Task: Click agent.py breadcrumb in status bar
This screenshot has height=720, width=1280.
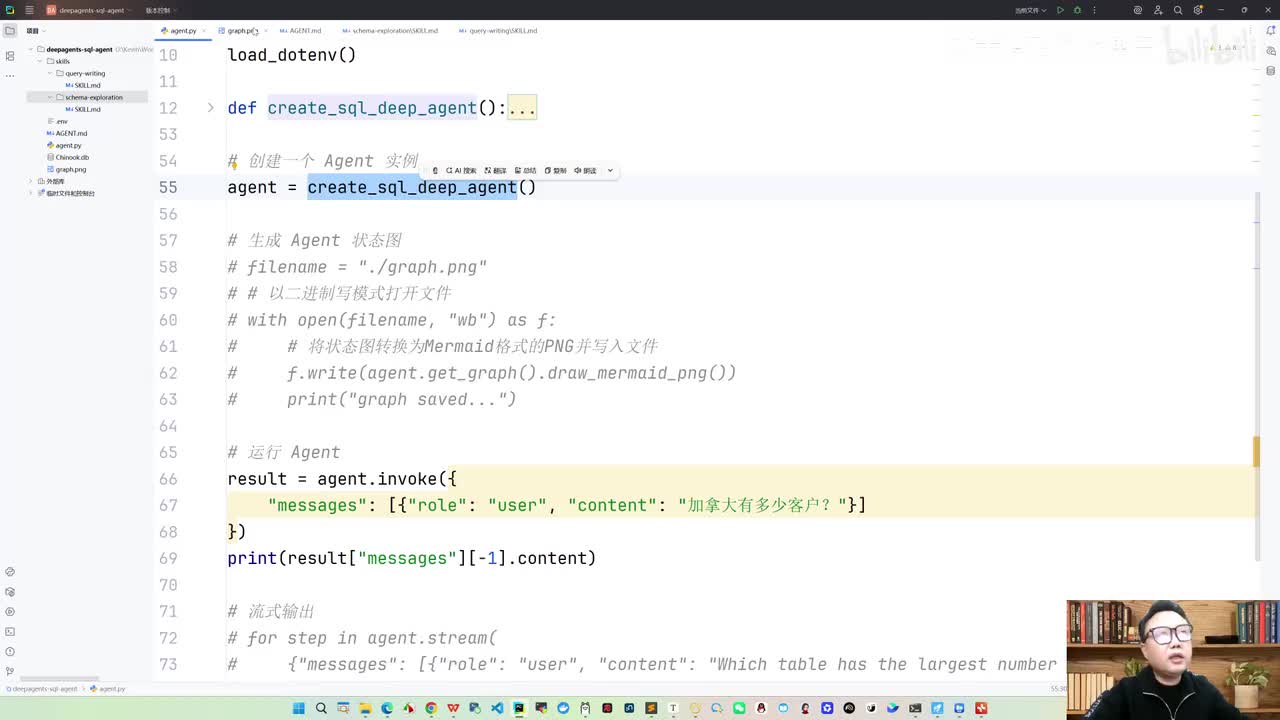Action: [x=108, y=689]
